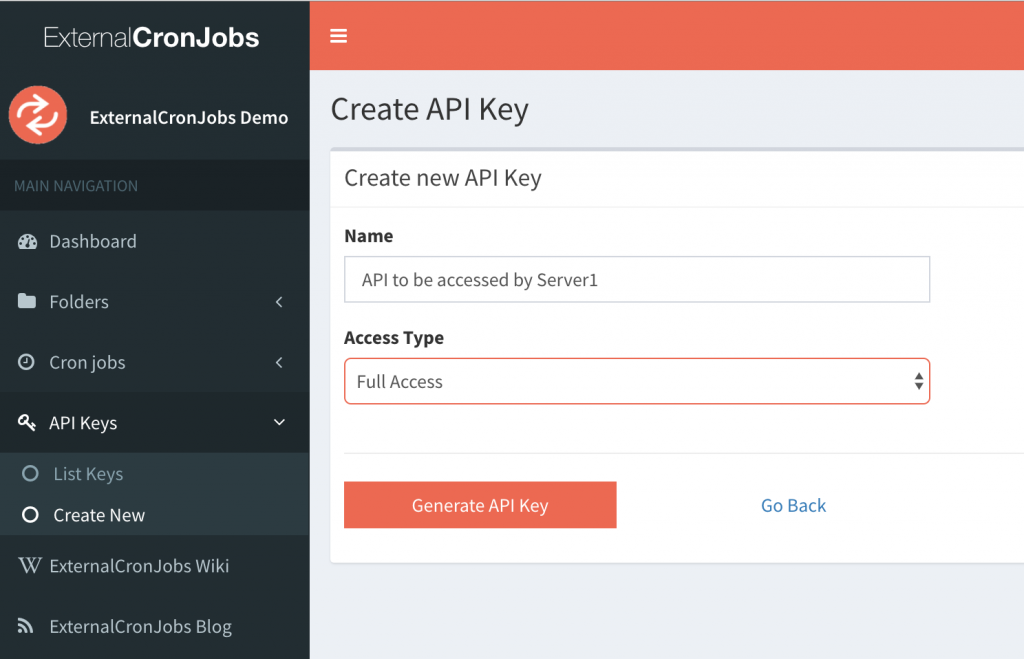This screenshot has height=659, width=1024.
Task: Select the API Keys navigation item
Action: (x=155, y=423)
